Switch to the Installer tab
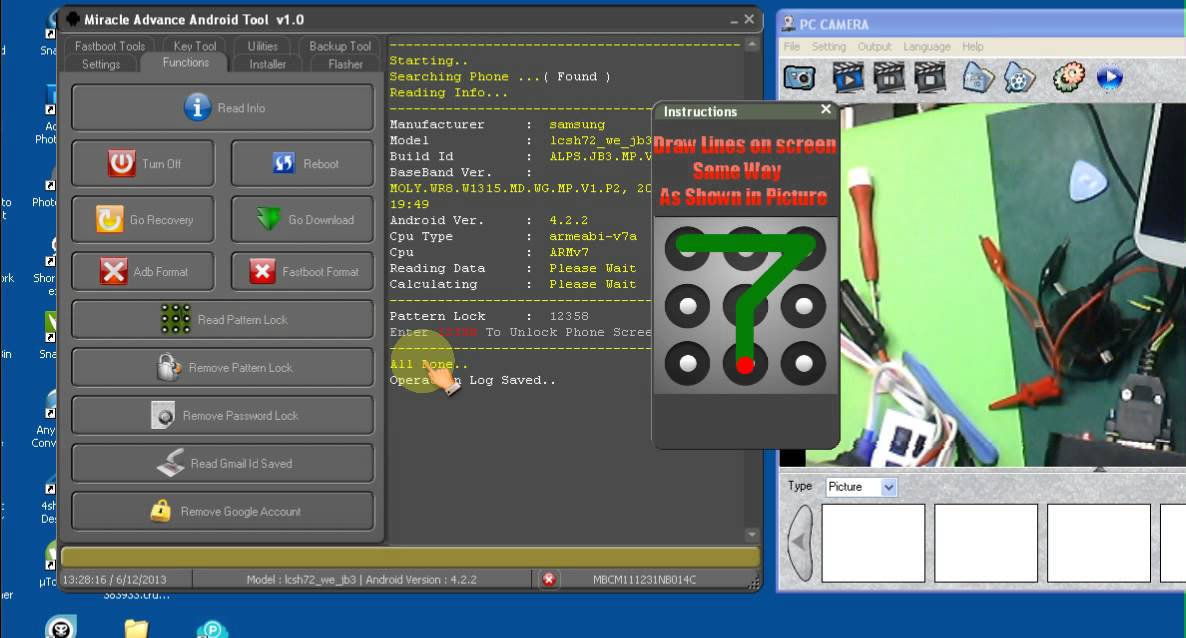Screen dimensions: 1186x638 click(268, 64)
